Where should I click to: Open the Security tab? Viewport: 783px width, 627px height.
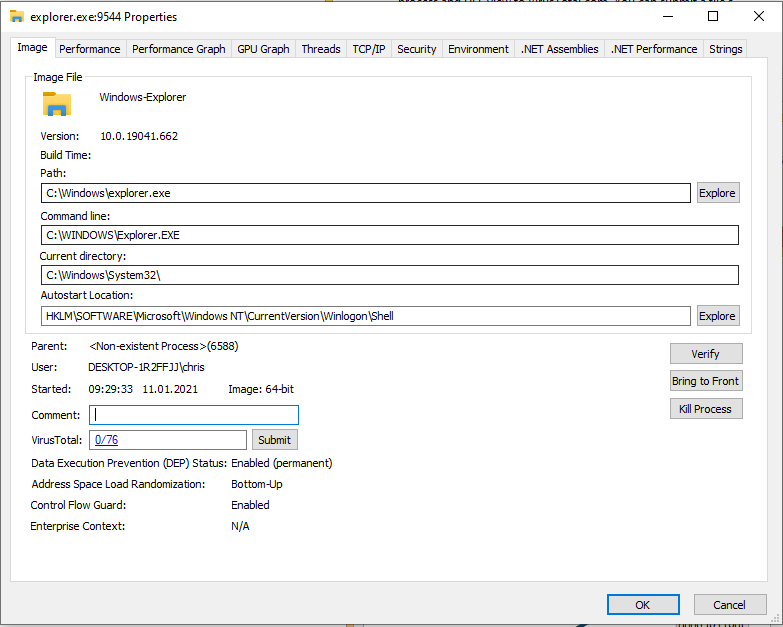416,49
